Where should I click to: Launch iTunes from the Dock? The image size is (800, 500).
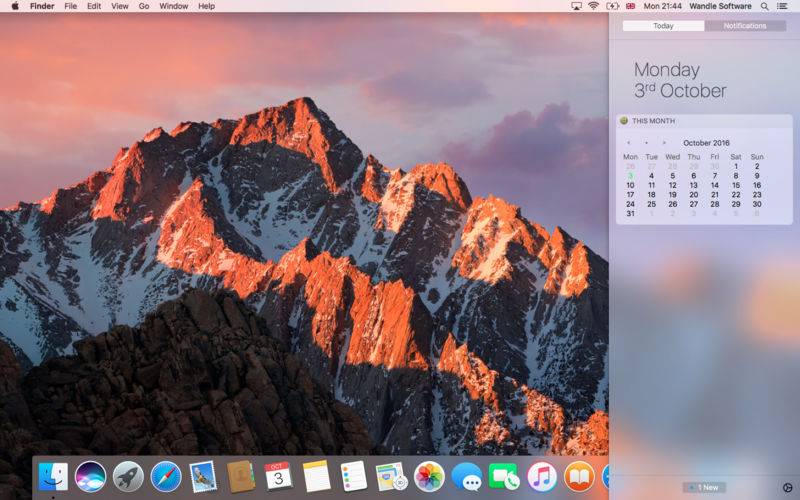click(x=542, y=476)
